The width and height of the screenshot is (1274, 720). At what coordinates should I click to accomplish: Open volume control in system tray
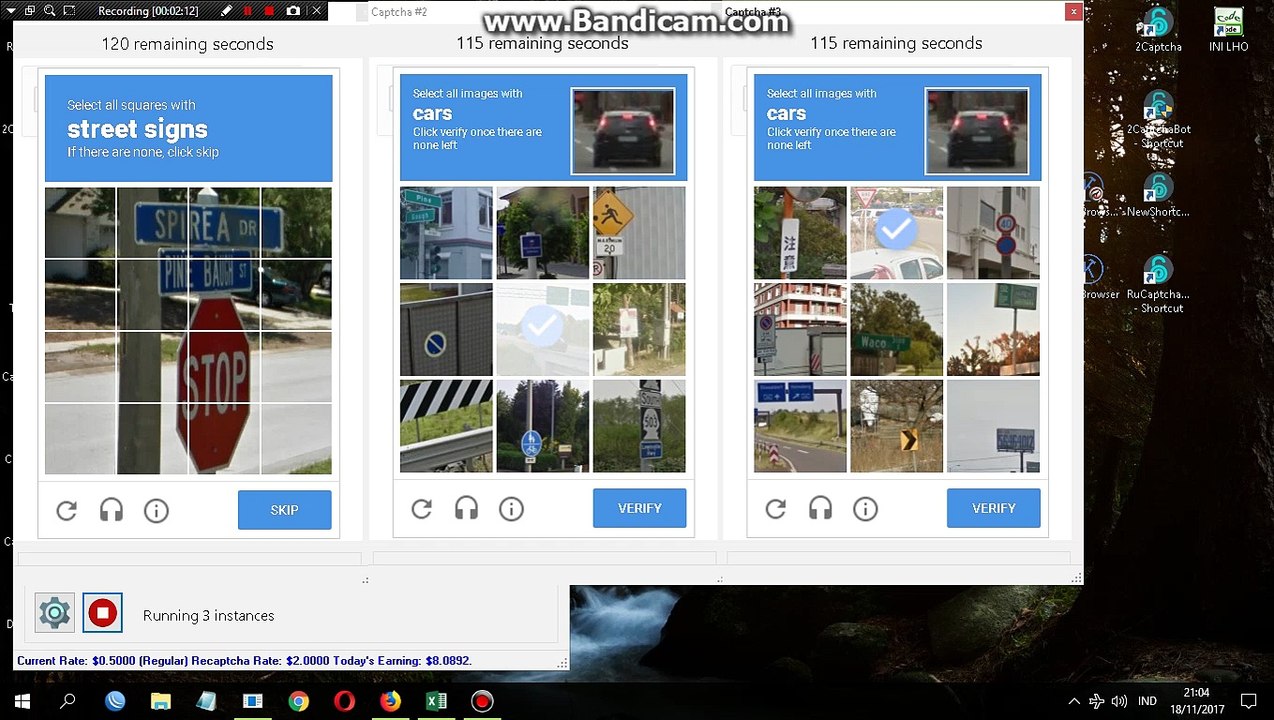pos(1119,701)
